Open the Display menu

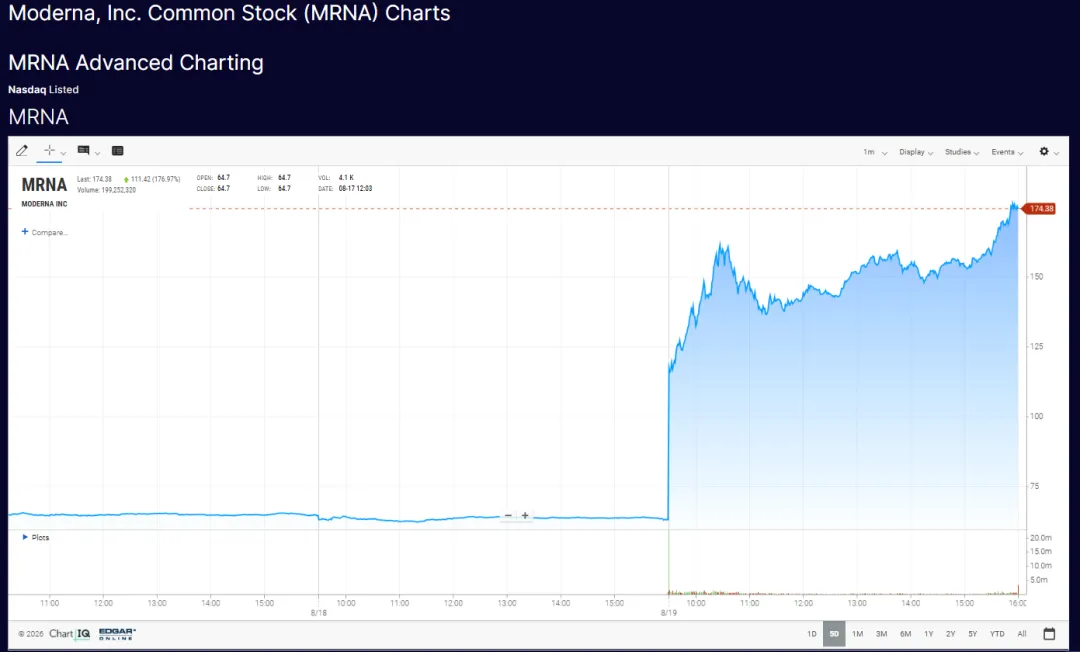click(915, 152)
